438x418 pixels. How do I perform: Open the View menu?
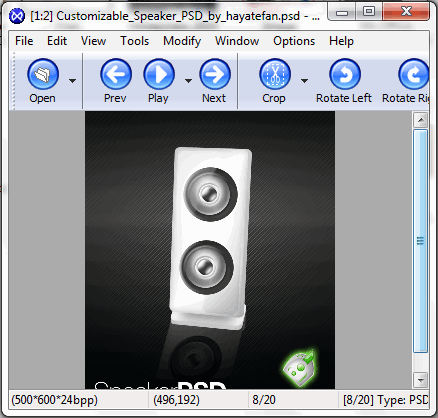[x=93, y=41]
